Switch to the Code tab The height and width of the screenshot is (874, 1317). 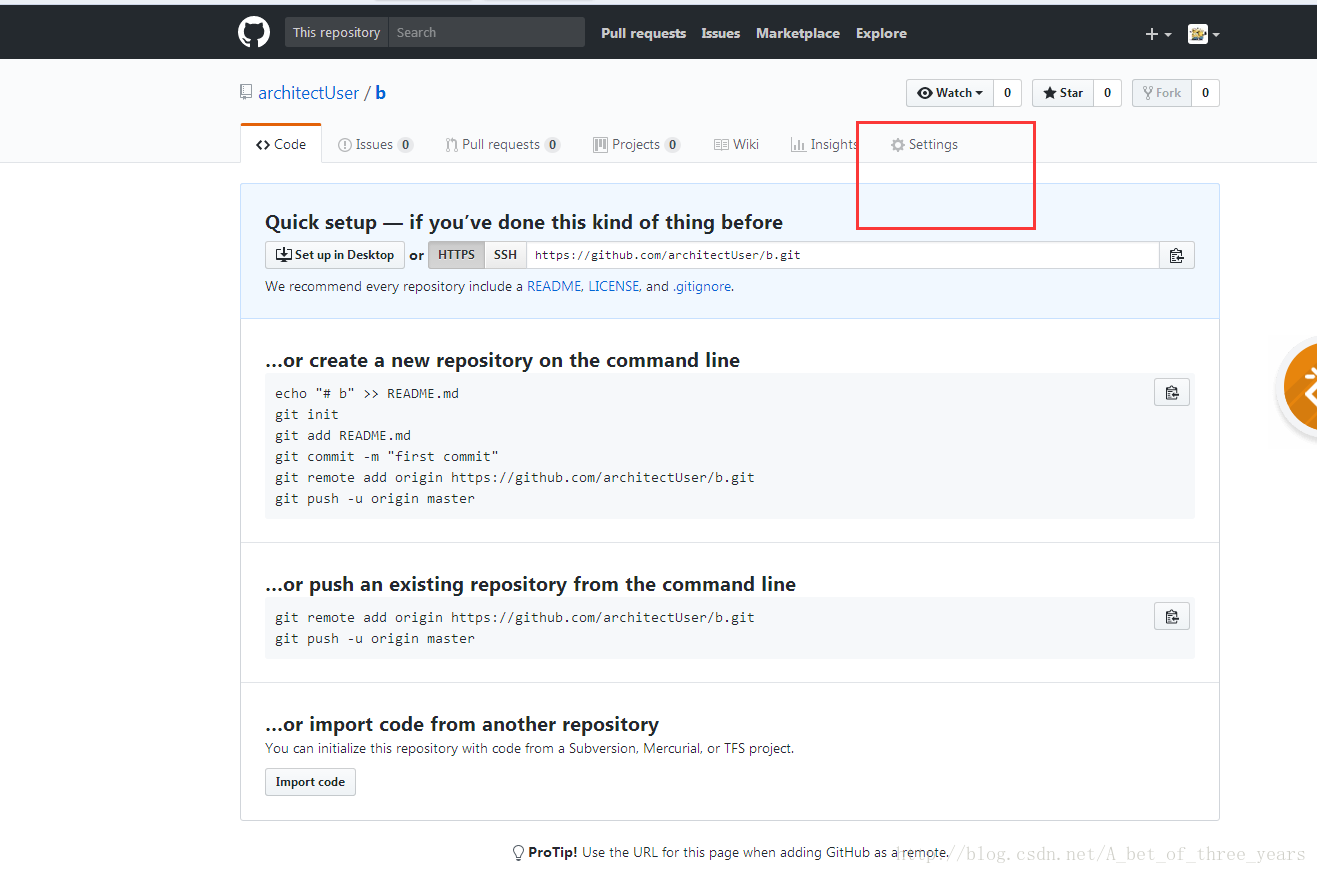pyautogui.click(x=281, y=144)
